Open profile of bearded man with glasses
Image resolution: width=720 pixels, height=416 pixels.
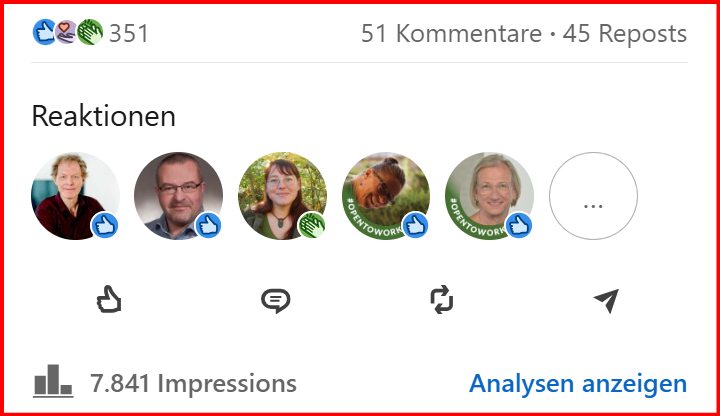pos(179,196)
